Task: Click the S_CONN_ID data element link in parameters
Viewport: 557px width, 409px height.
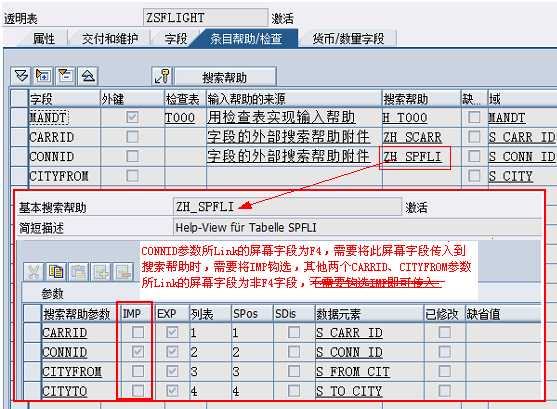Action: click(349, 352)
